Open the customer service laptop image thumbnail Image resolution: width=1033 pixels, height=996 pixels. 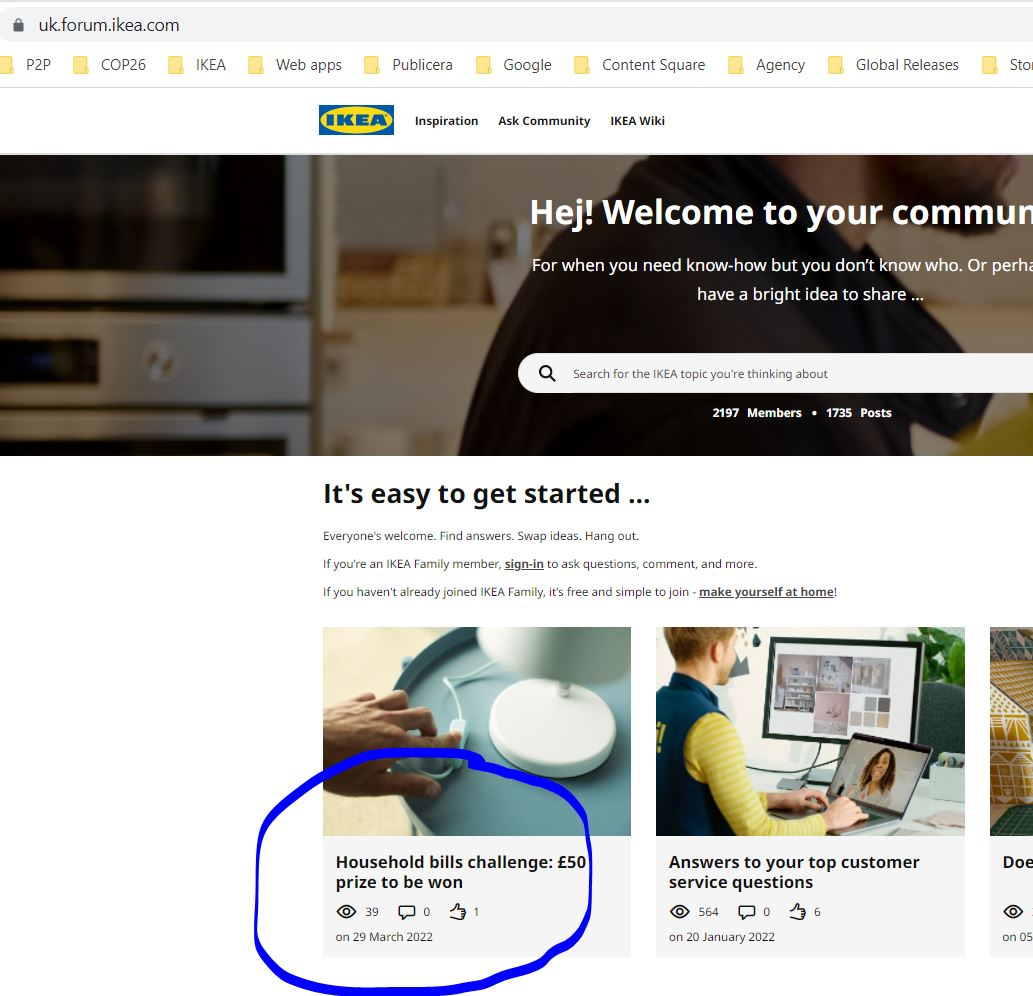coord(810,731)
